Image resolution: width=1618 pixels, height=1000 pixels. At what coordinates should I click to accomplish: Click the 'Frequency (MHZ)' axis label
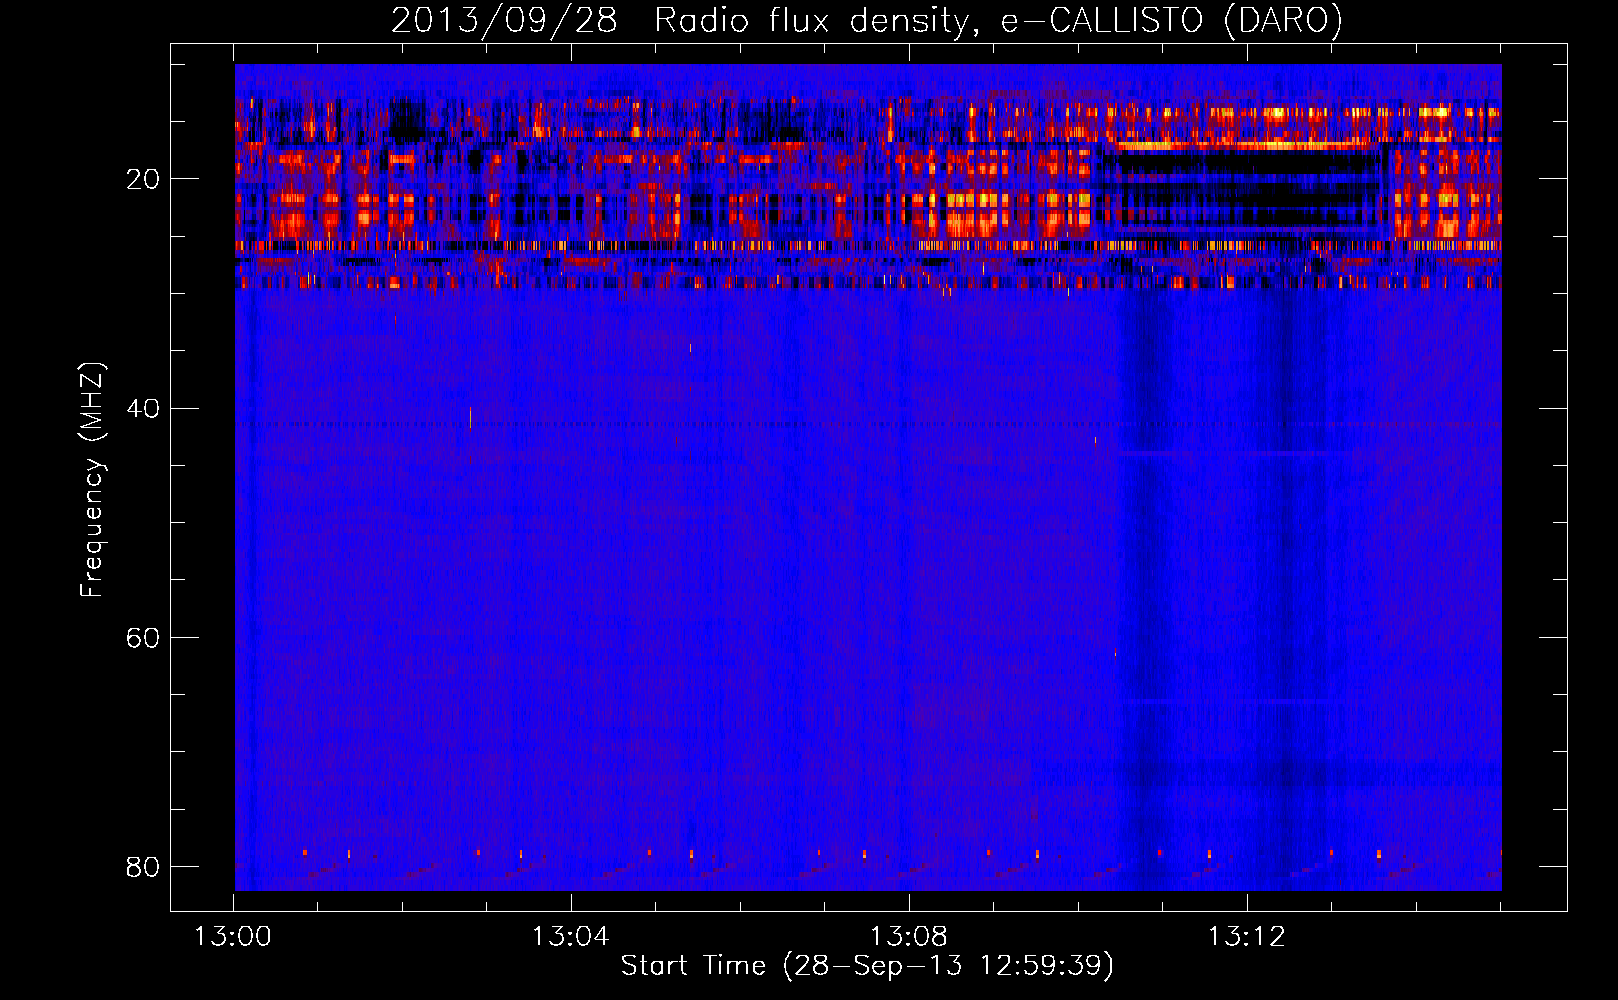coord(92,480)
